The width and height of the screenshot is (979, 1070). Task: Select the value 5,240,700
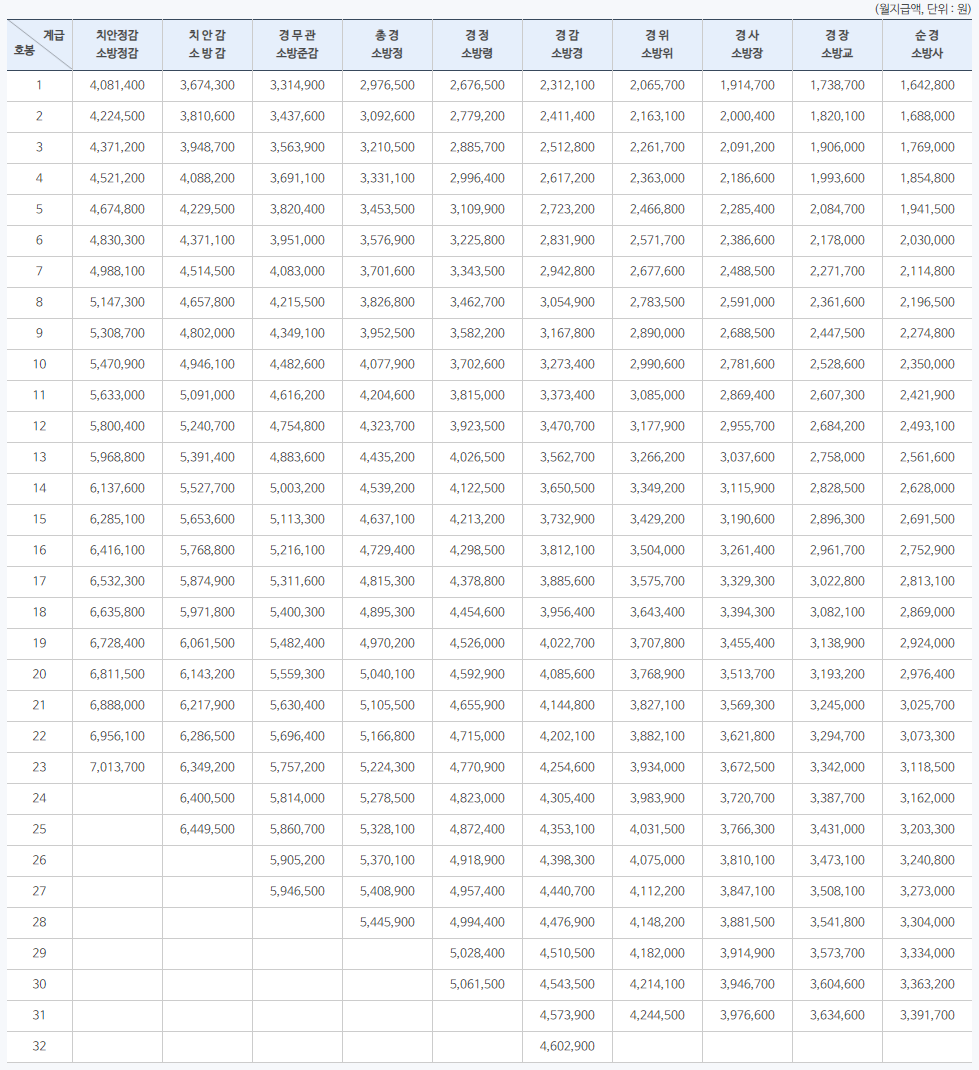pos(207,426)
